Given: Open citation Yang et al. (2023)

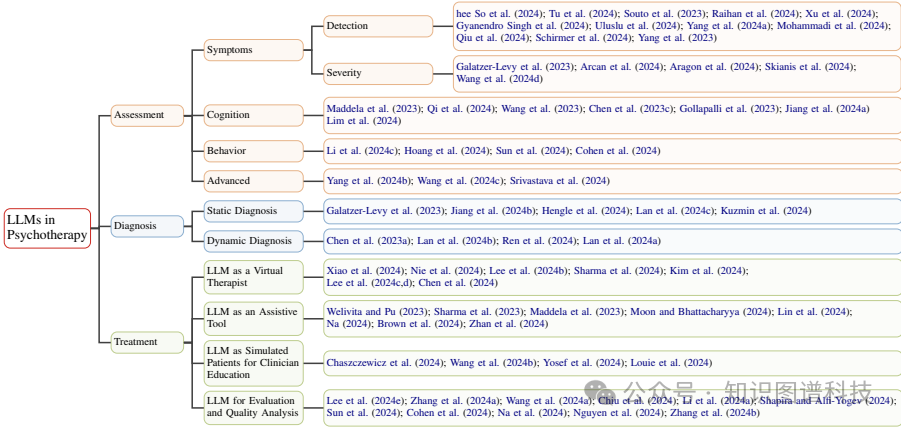Looking at the screenshot, I should coord(677,38).
